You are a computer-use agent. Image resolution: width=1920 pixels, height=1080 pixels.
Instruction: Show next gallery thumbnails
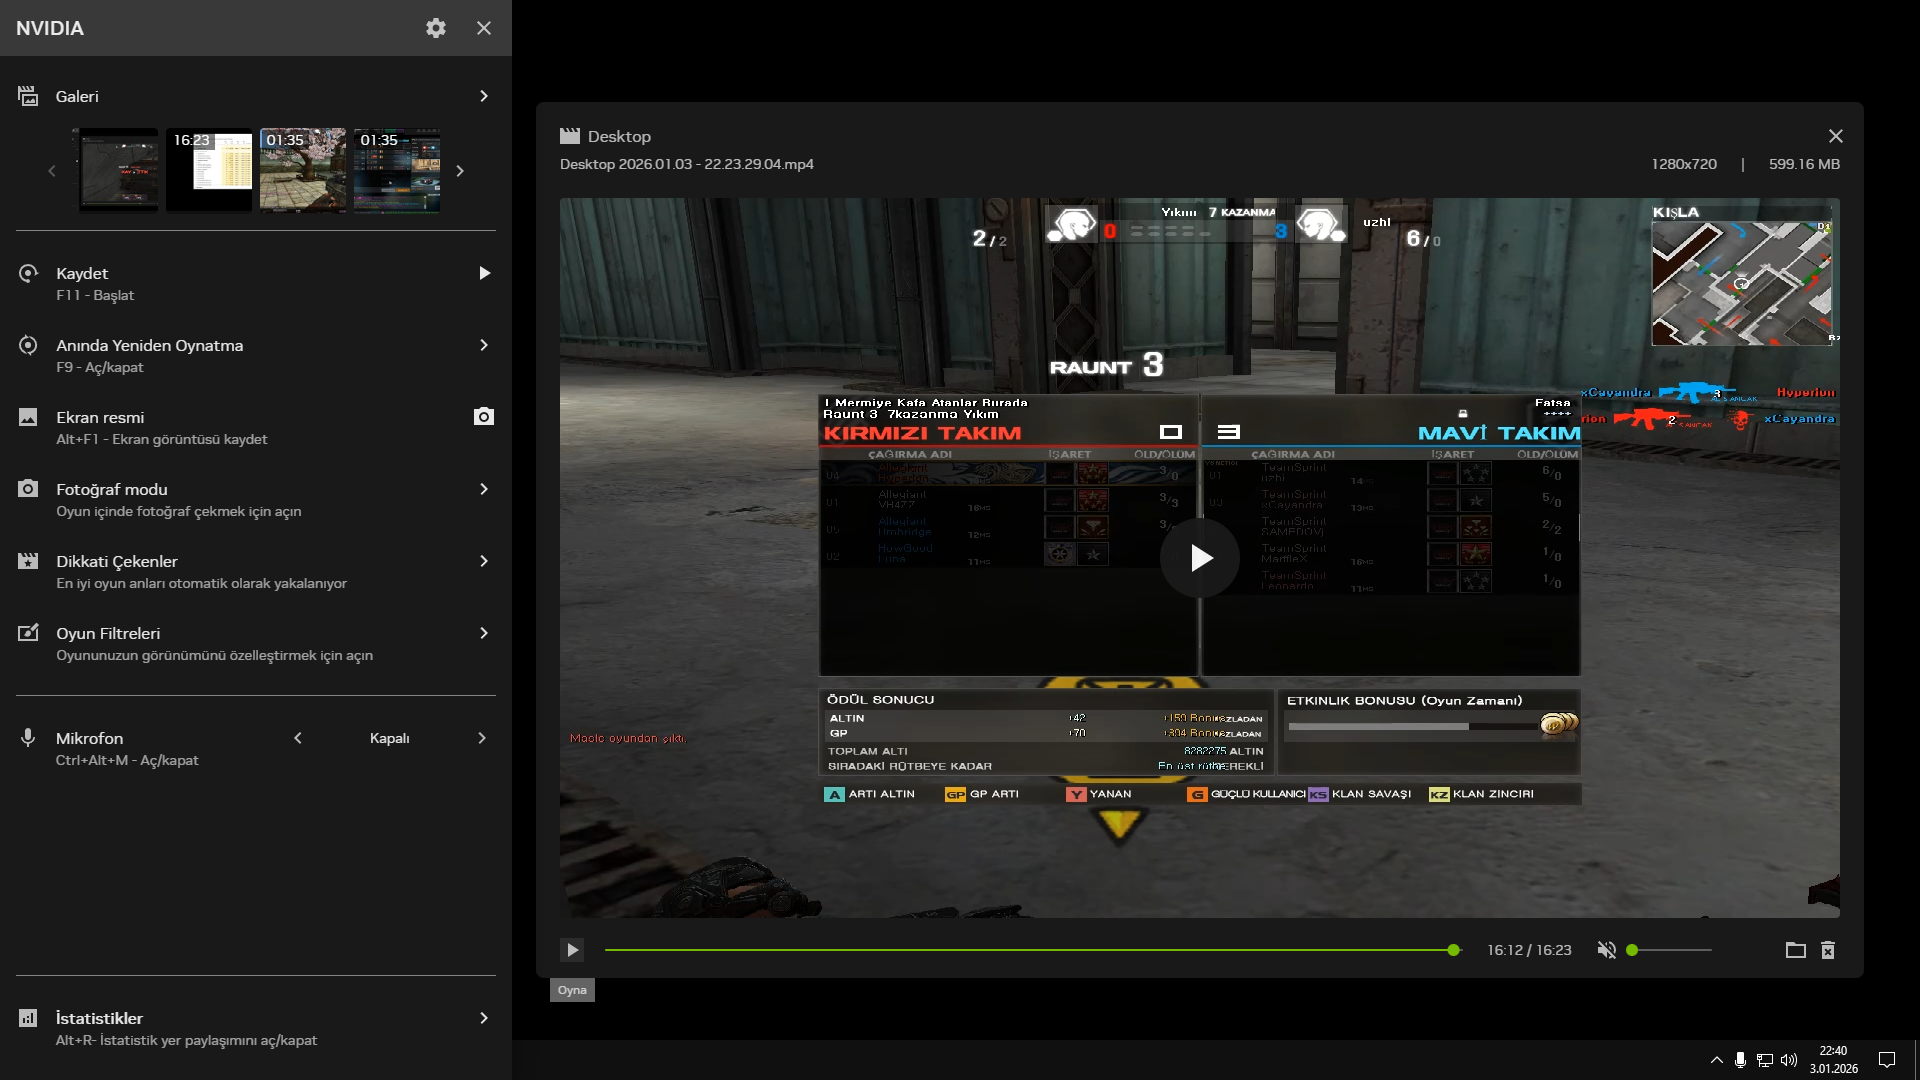(x=460, y=171)
